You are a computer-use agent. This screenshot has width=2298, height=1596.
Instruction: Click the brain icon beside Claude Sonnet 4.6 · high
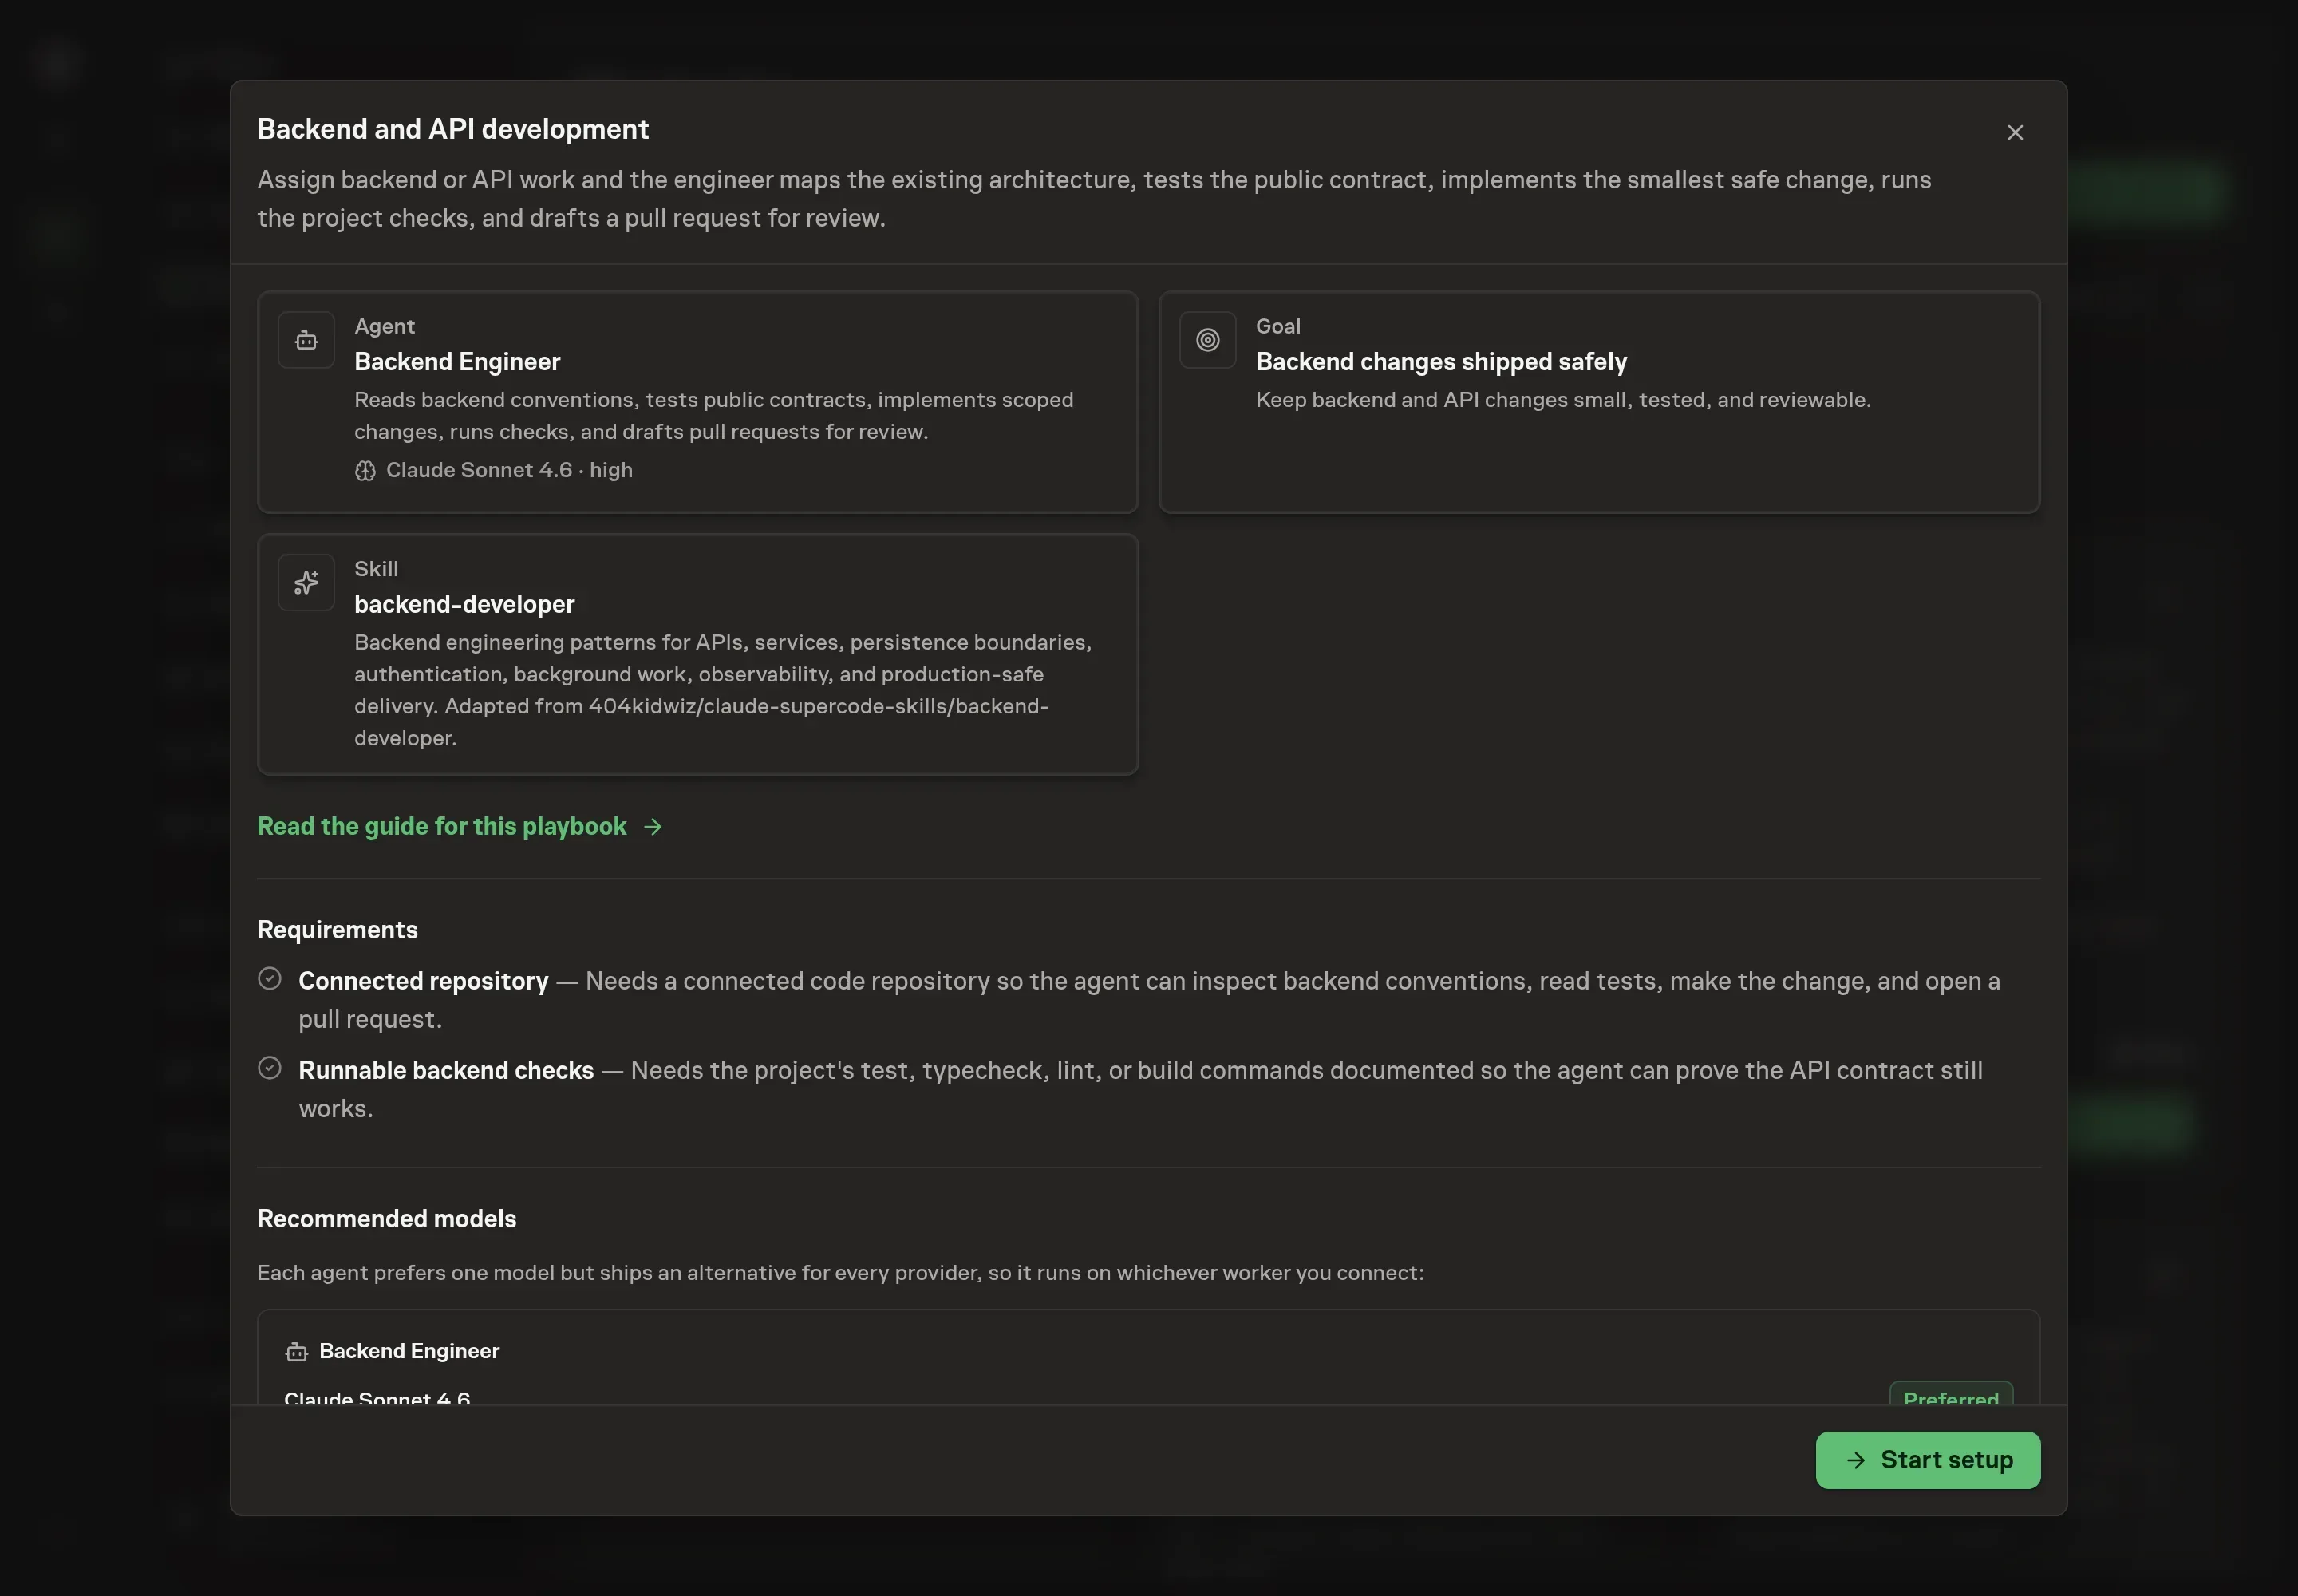(x=365, y=471)
